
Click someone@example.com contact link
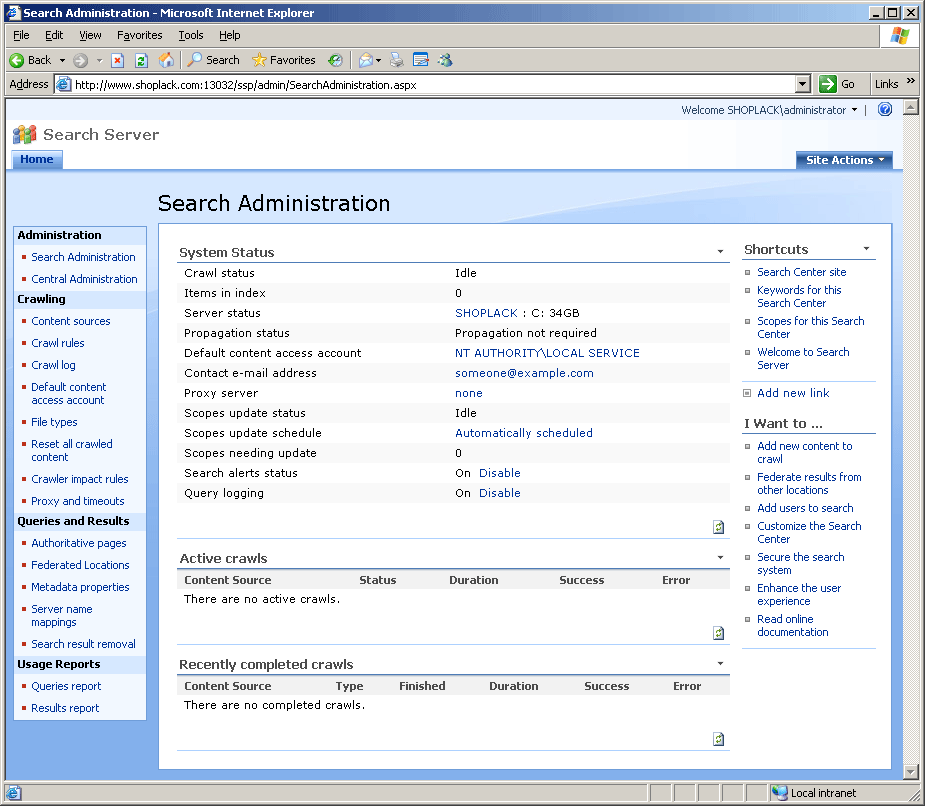[x=524, y=373]
